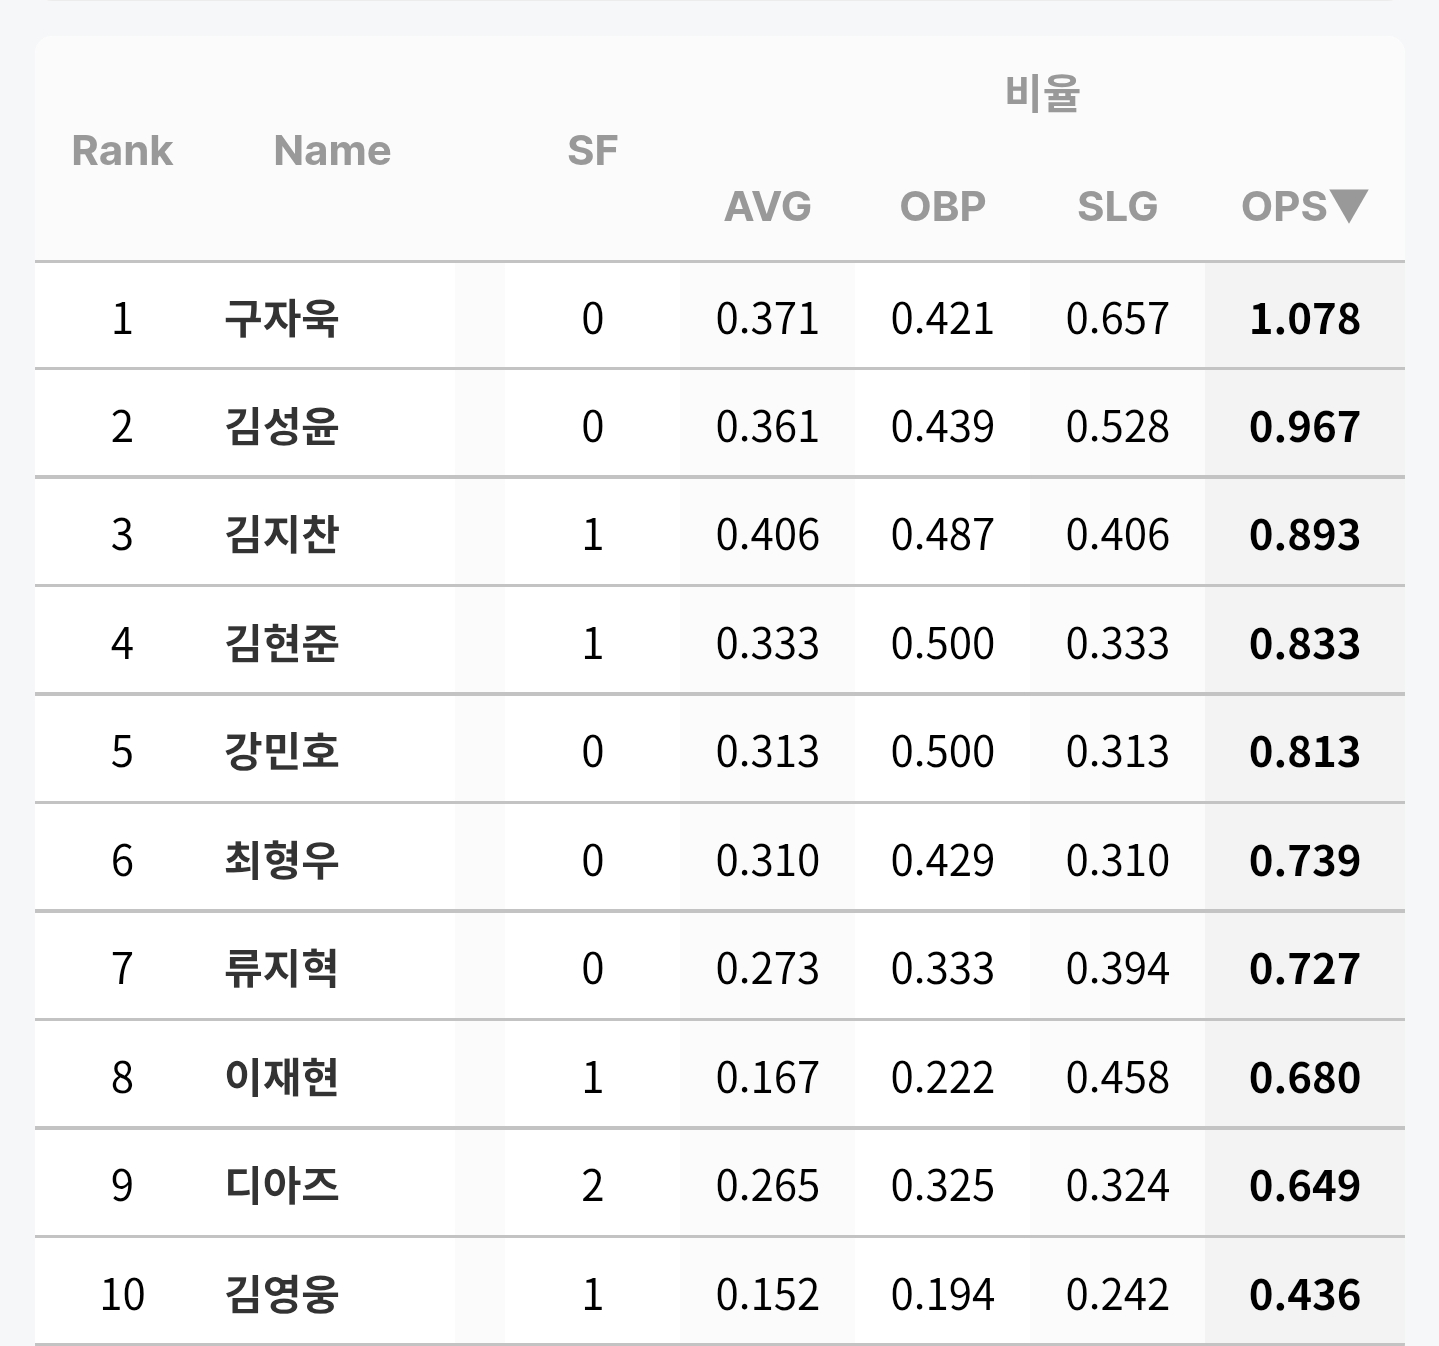This screenshot has width=1439, height=1346.
Task: Open player 디아즈 profile link
Action: (x=282, y=1185)
